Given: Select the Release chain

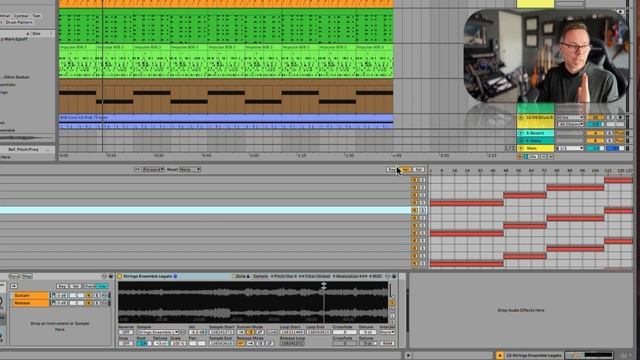Looking at the screenshot, I should click(x=30, y=303).
